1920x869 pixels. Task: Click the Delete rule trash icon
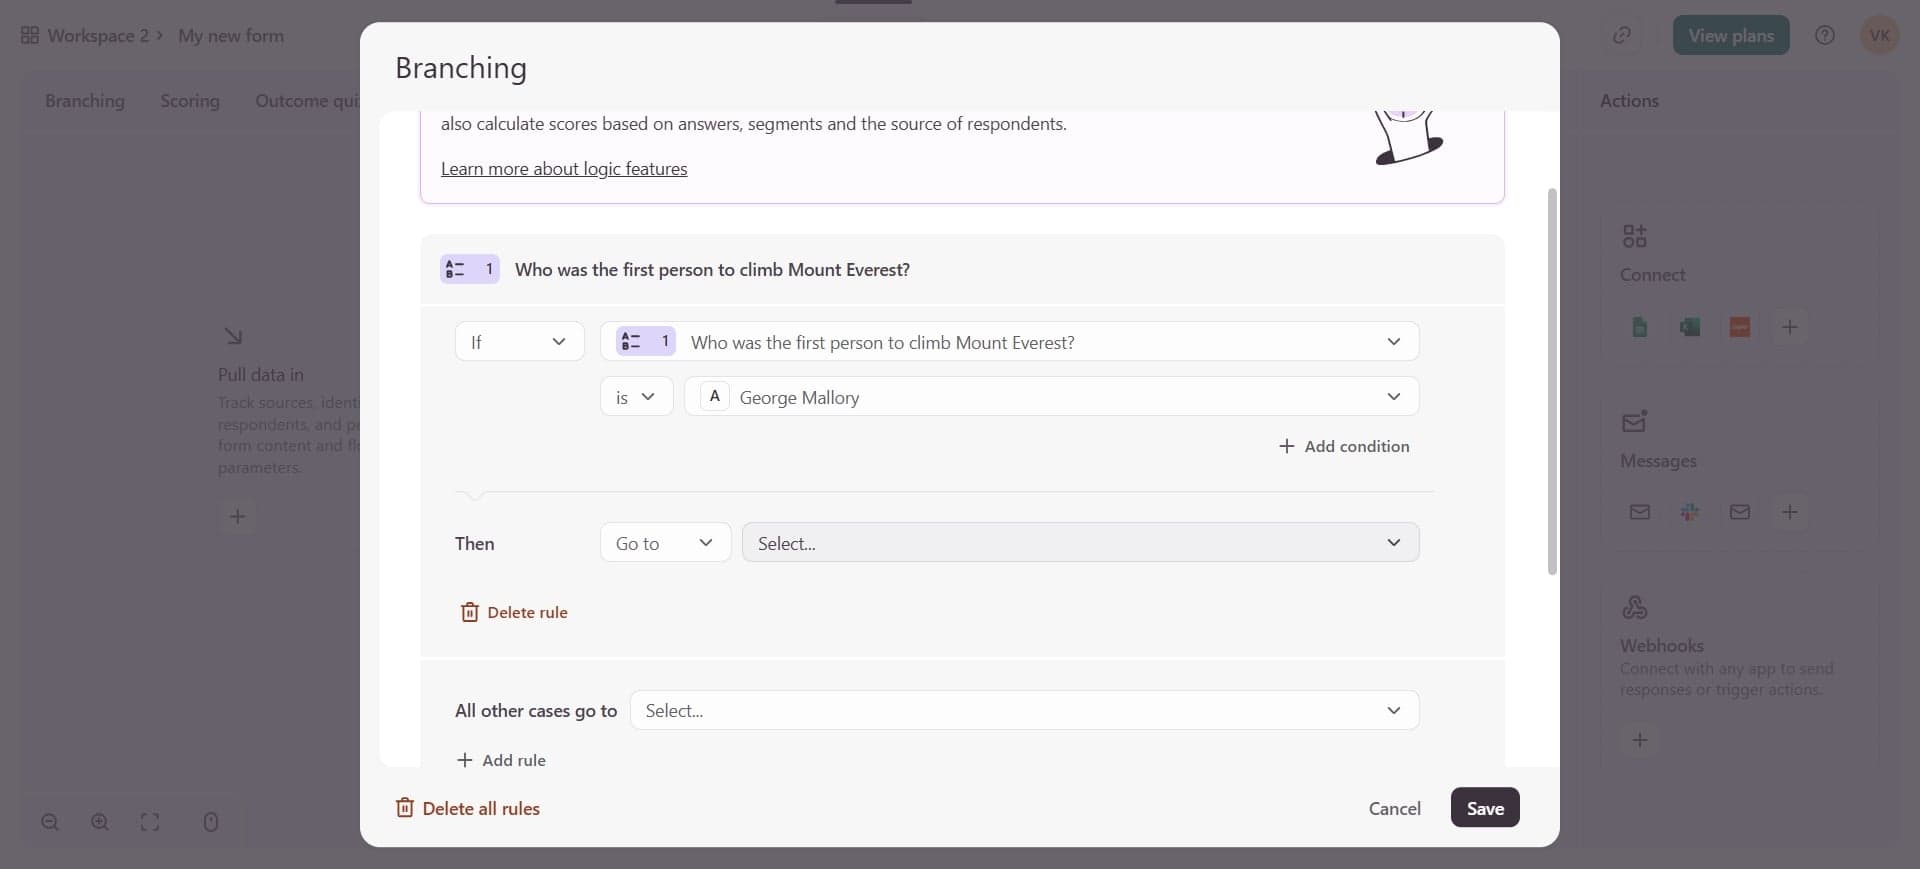[469, 612]
